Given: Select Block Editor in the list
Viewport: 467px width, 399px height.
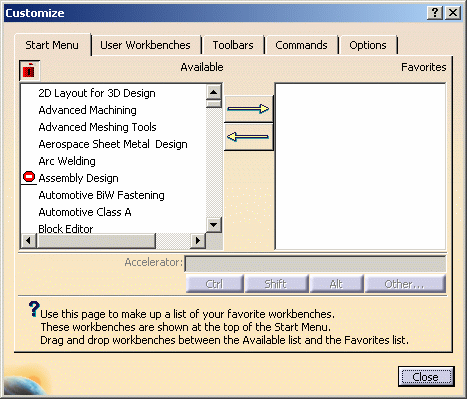Looking at the screenshot, I should [x=66, y=229].
